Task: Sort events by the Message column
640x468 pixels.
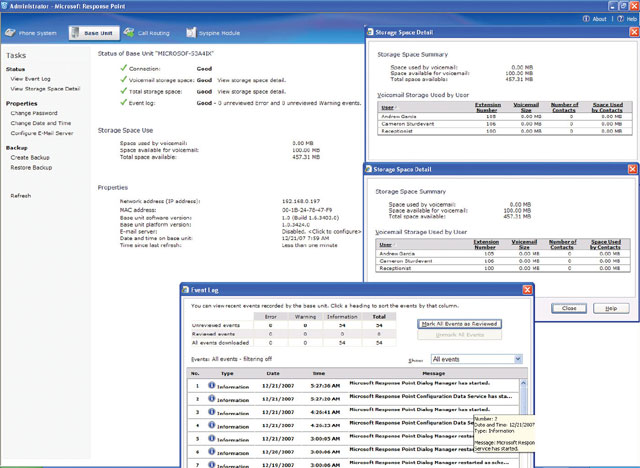Action: [x=433, y=373]
